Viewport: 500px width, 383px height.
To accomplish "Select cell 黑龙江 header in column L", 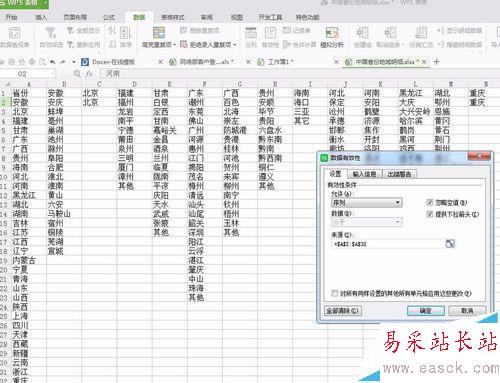I will click(x=415, y=93).
